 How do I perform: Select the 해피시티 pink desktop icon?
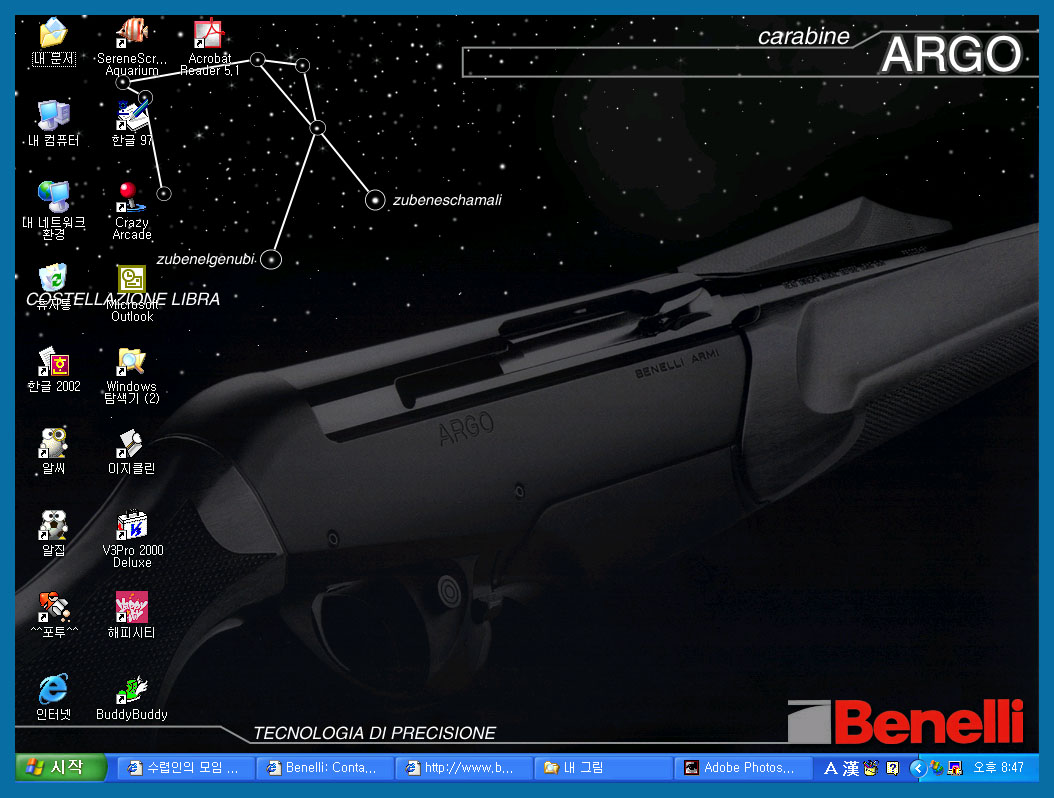pos(131,607)
